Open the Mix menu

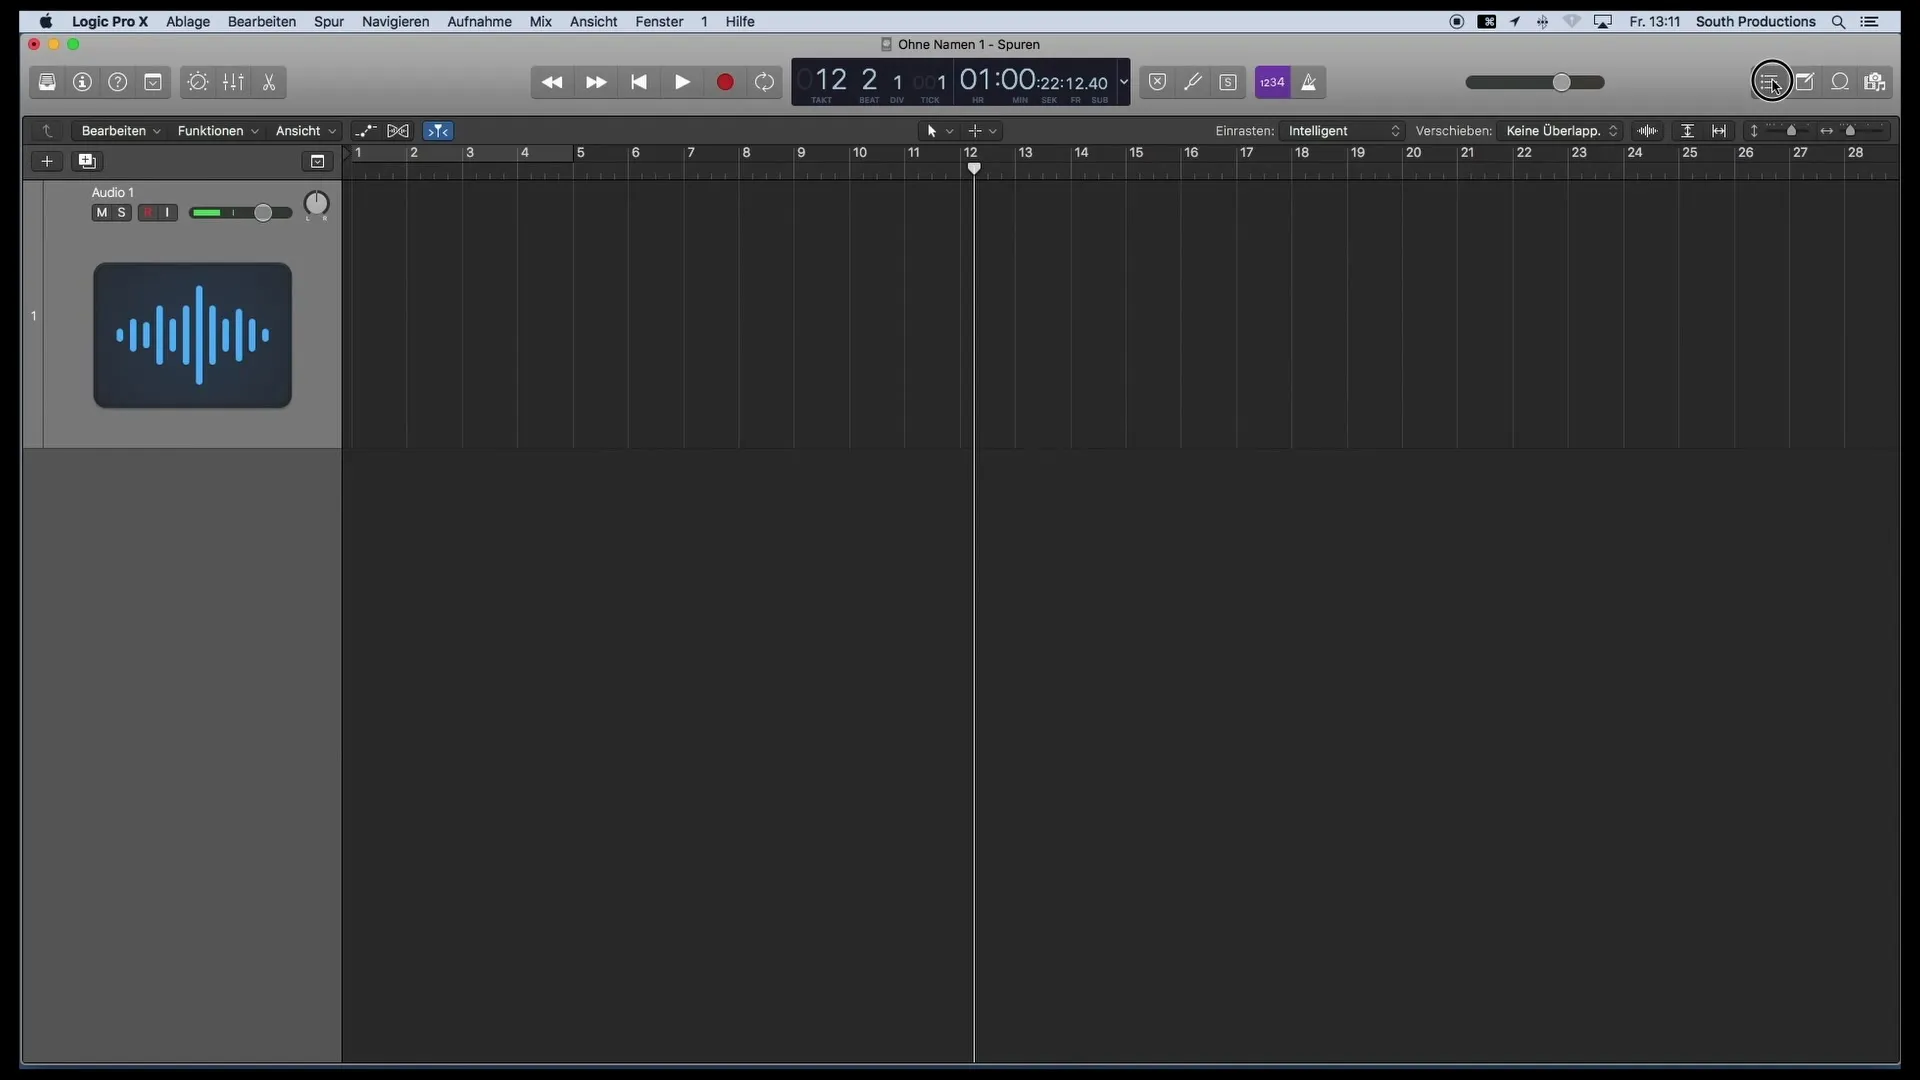pos(541,21)
